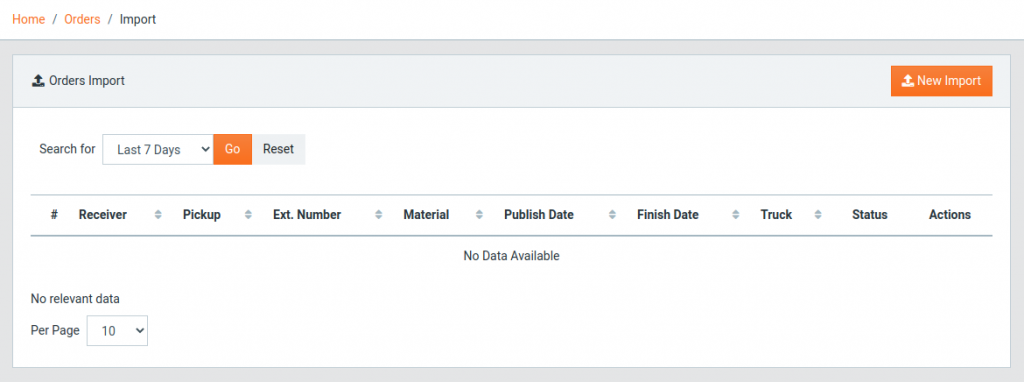Open the Orders breadcrumb link

(82, 19)
